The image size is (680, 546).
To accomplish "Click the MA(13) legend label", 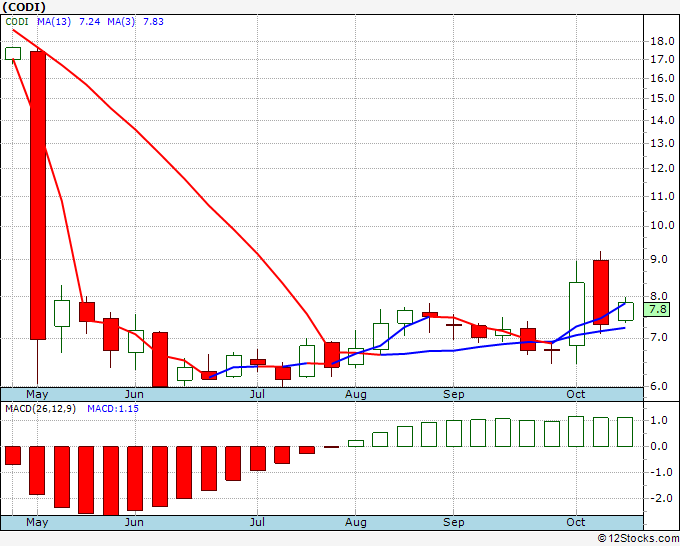I will point(54,22).
